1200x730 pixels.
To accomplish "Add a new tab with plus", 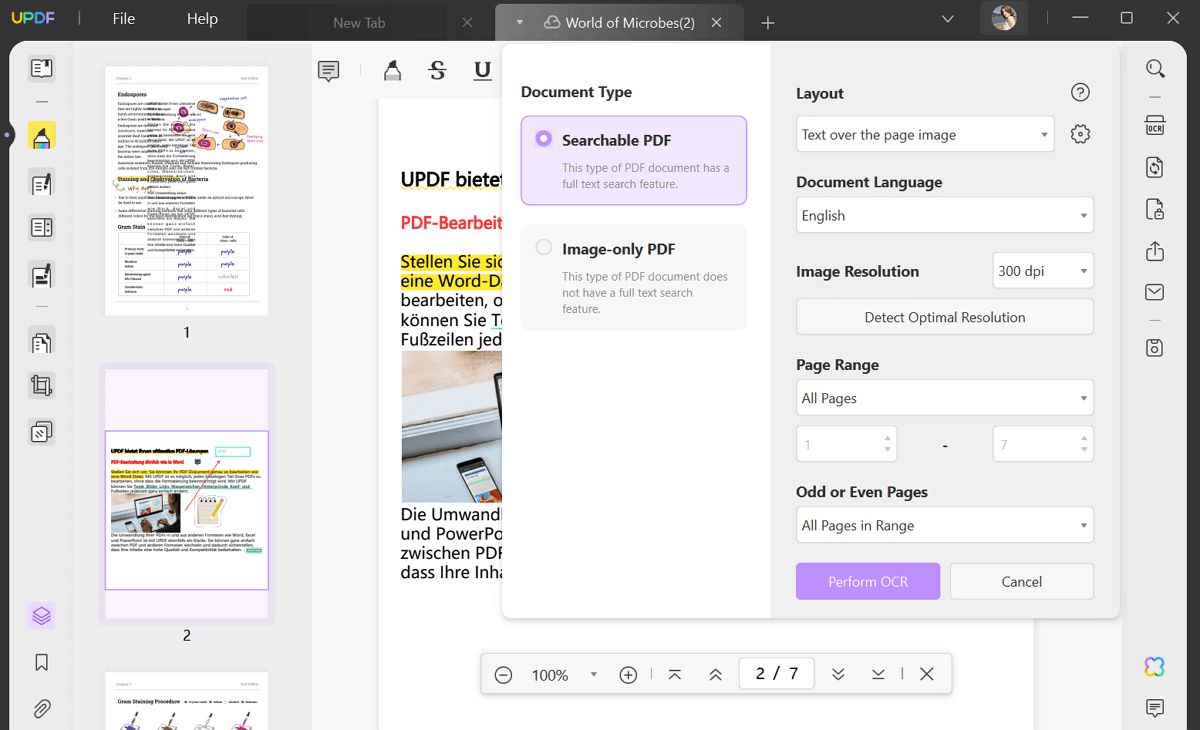I will tap(768, 23).
